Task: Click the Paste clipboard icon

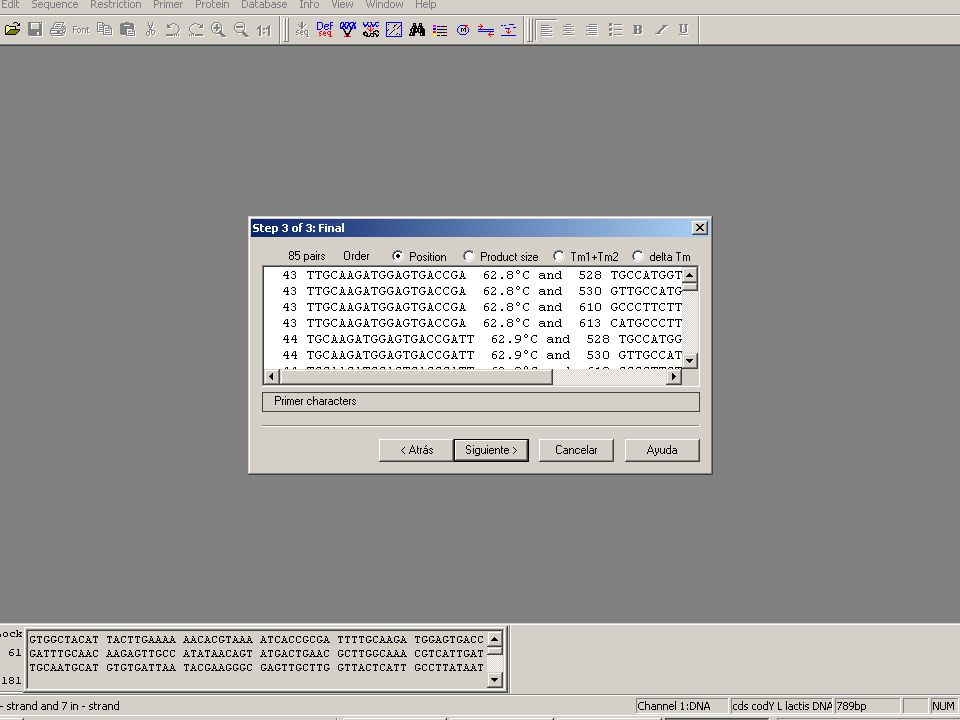Action: (x=127, y=29)
